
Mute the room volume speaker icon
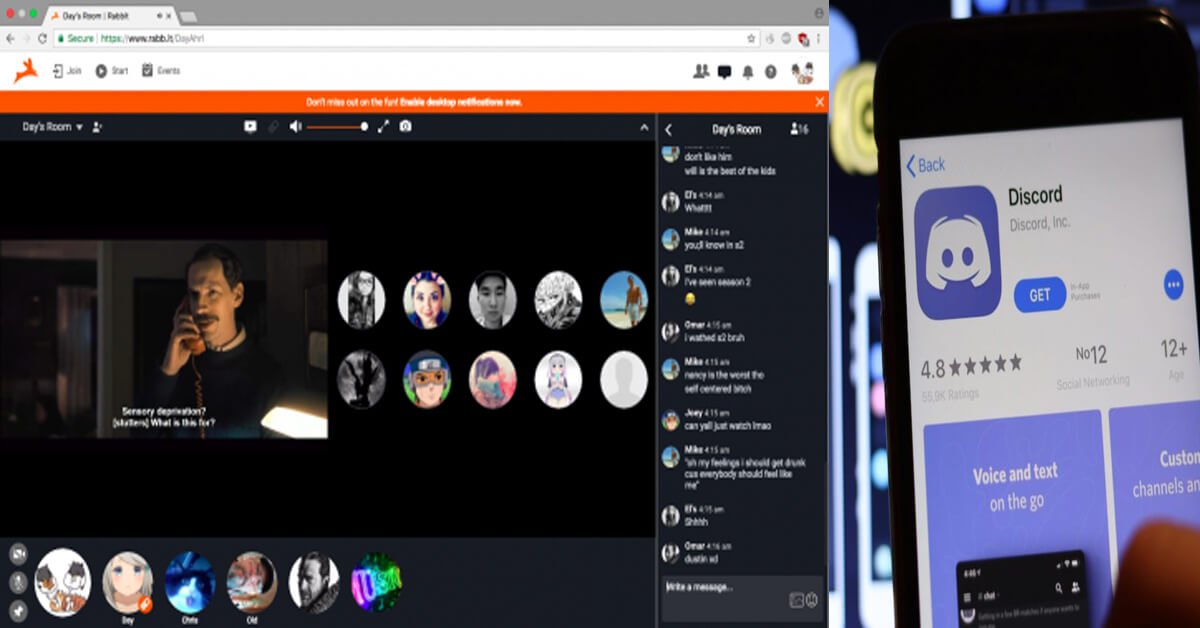click(x=295, y=127)
